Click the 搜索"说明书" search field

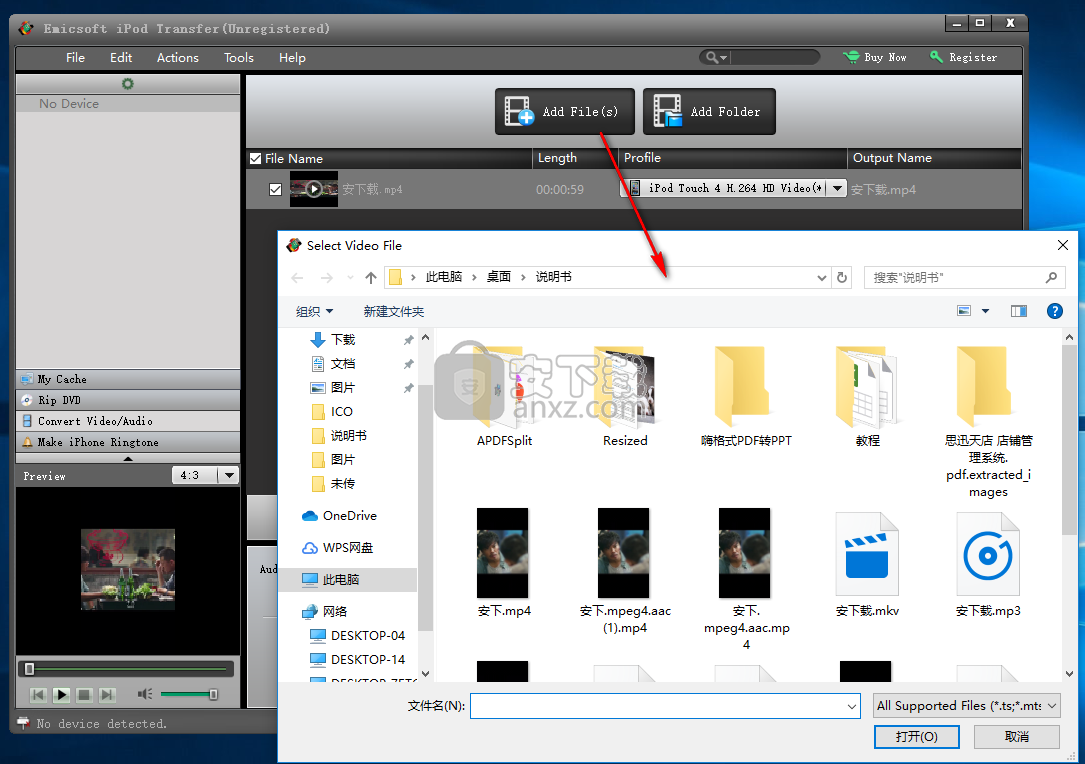(965, 278)
